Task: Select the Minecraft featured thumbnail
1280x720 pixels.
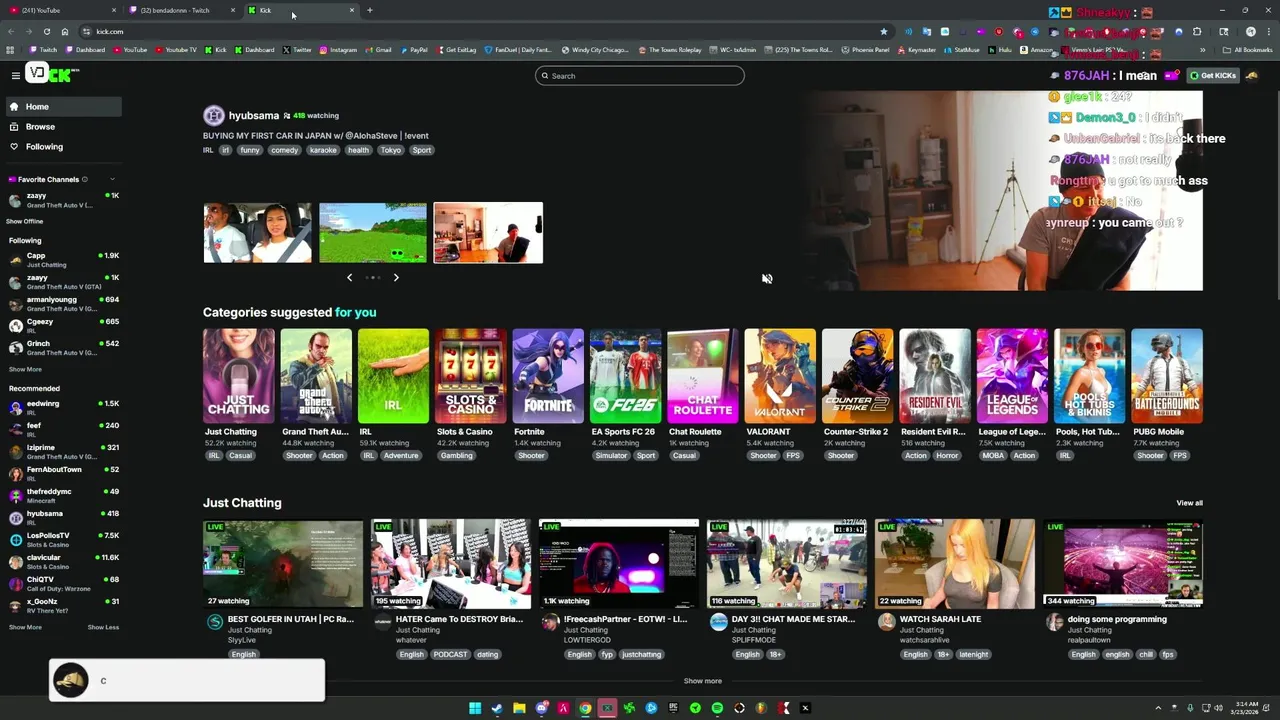Action: [373, 233]
